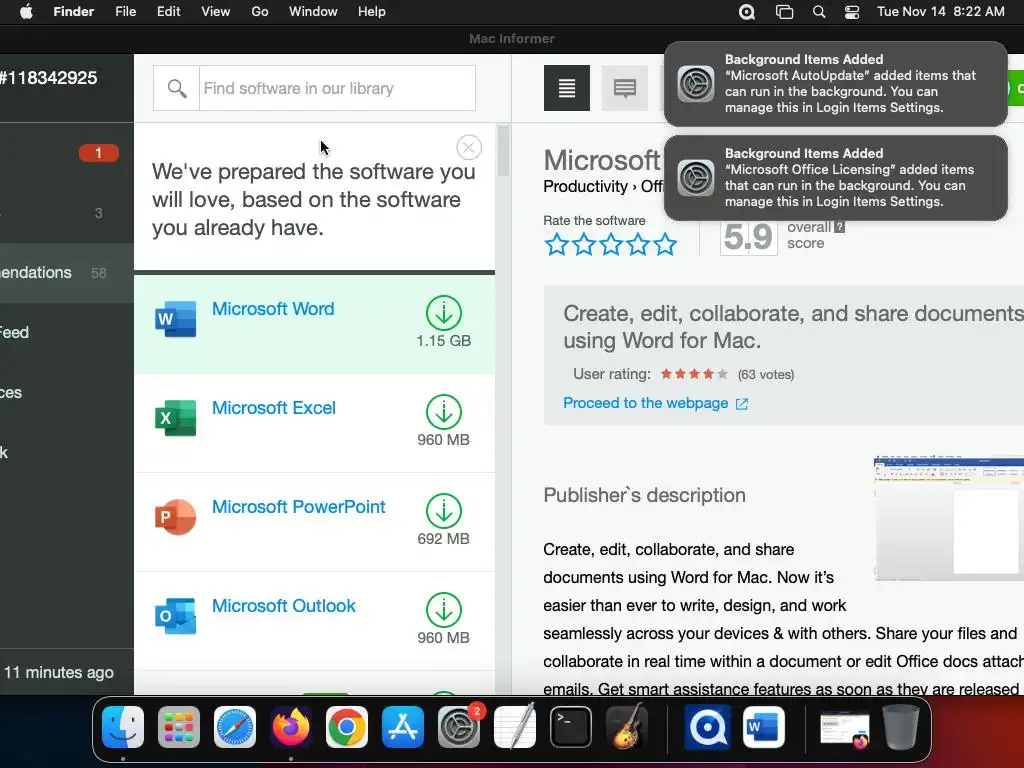Launch Google Chrome from the Dock

coord(347,727)
